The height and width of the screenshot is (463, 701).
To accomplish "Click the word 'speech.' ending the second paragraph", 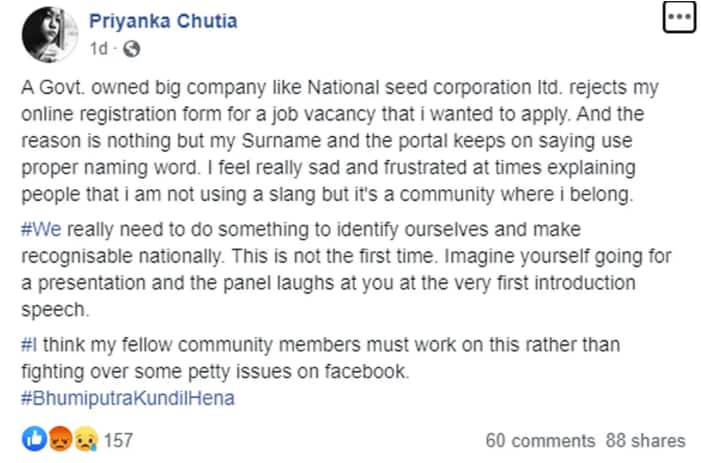I will [x=55, y=310].
